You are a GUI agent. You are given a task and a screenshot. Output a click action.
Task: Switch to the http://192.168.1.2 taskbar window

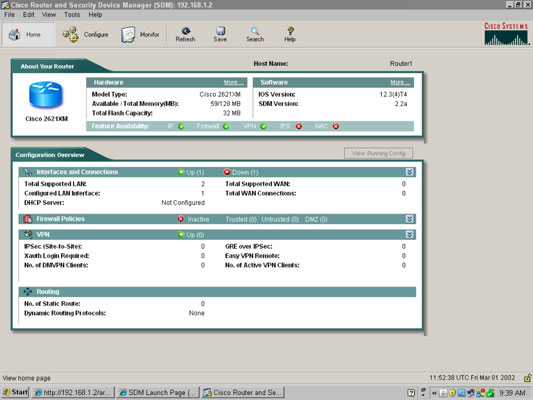click(73, 392)
